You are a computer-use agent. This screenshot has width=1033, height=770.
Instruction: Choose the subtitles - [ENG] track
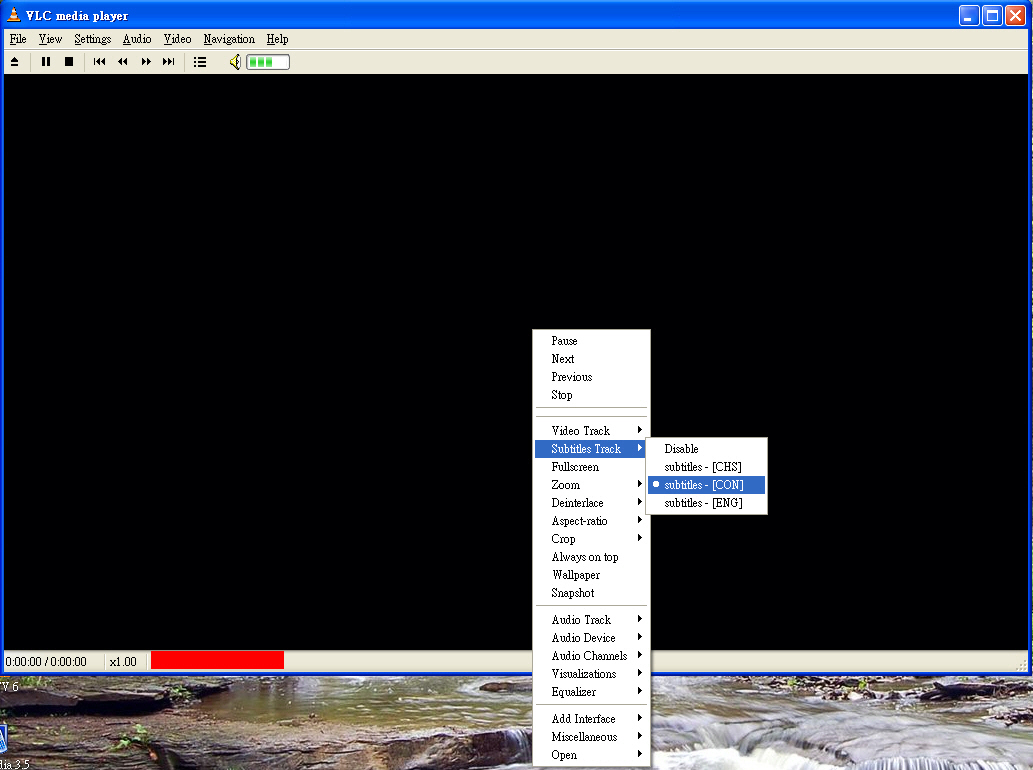[703, 503]
